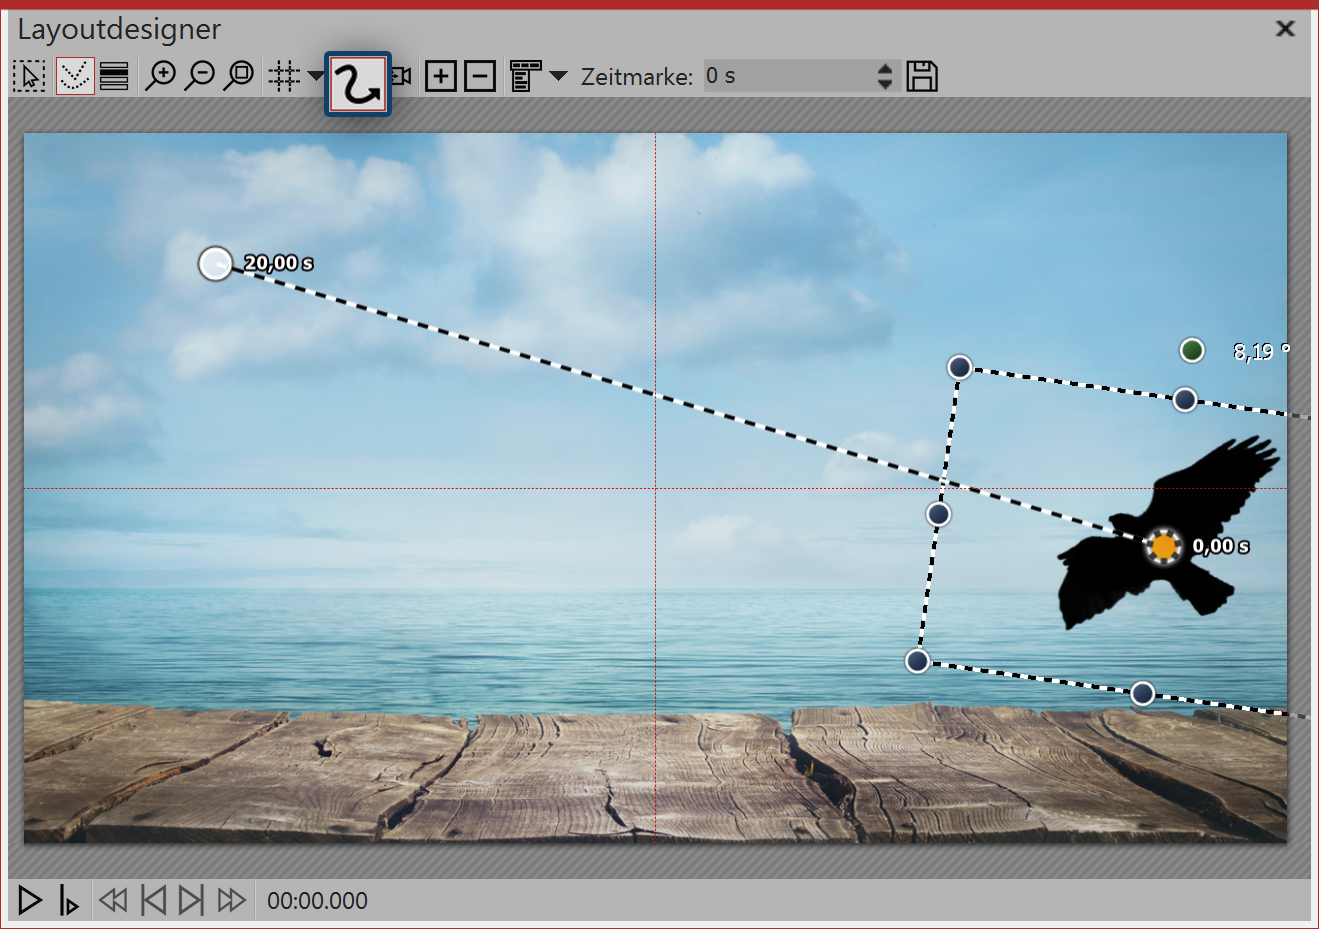Play from current position button
The width and height of the screenshot is (1319, 929).
coord(68,900)
